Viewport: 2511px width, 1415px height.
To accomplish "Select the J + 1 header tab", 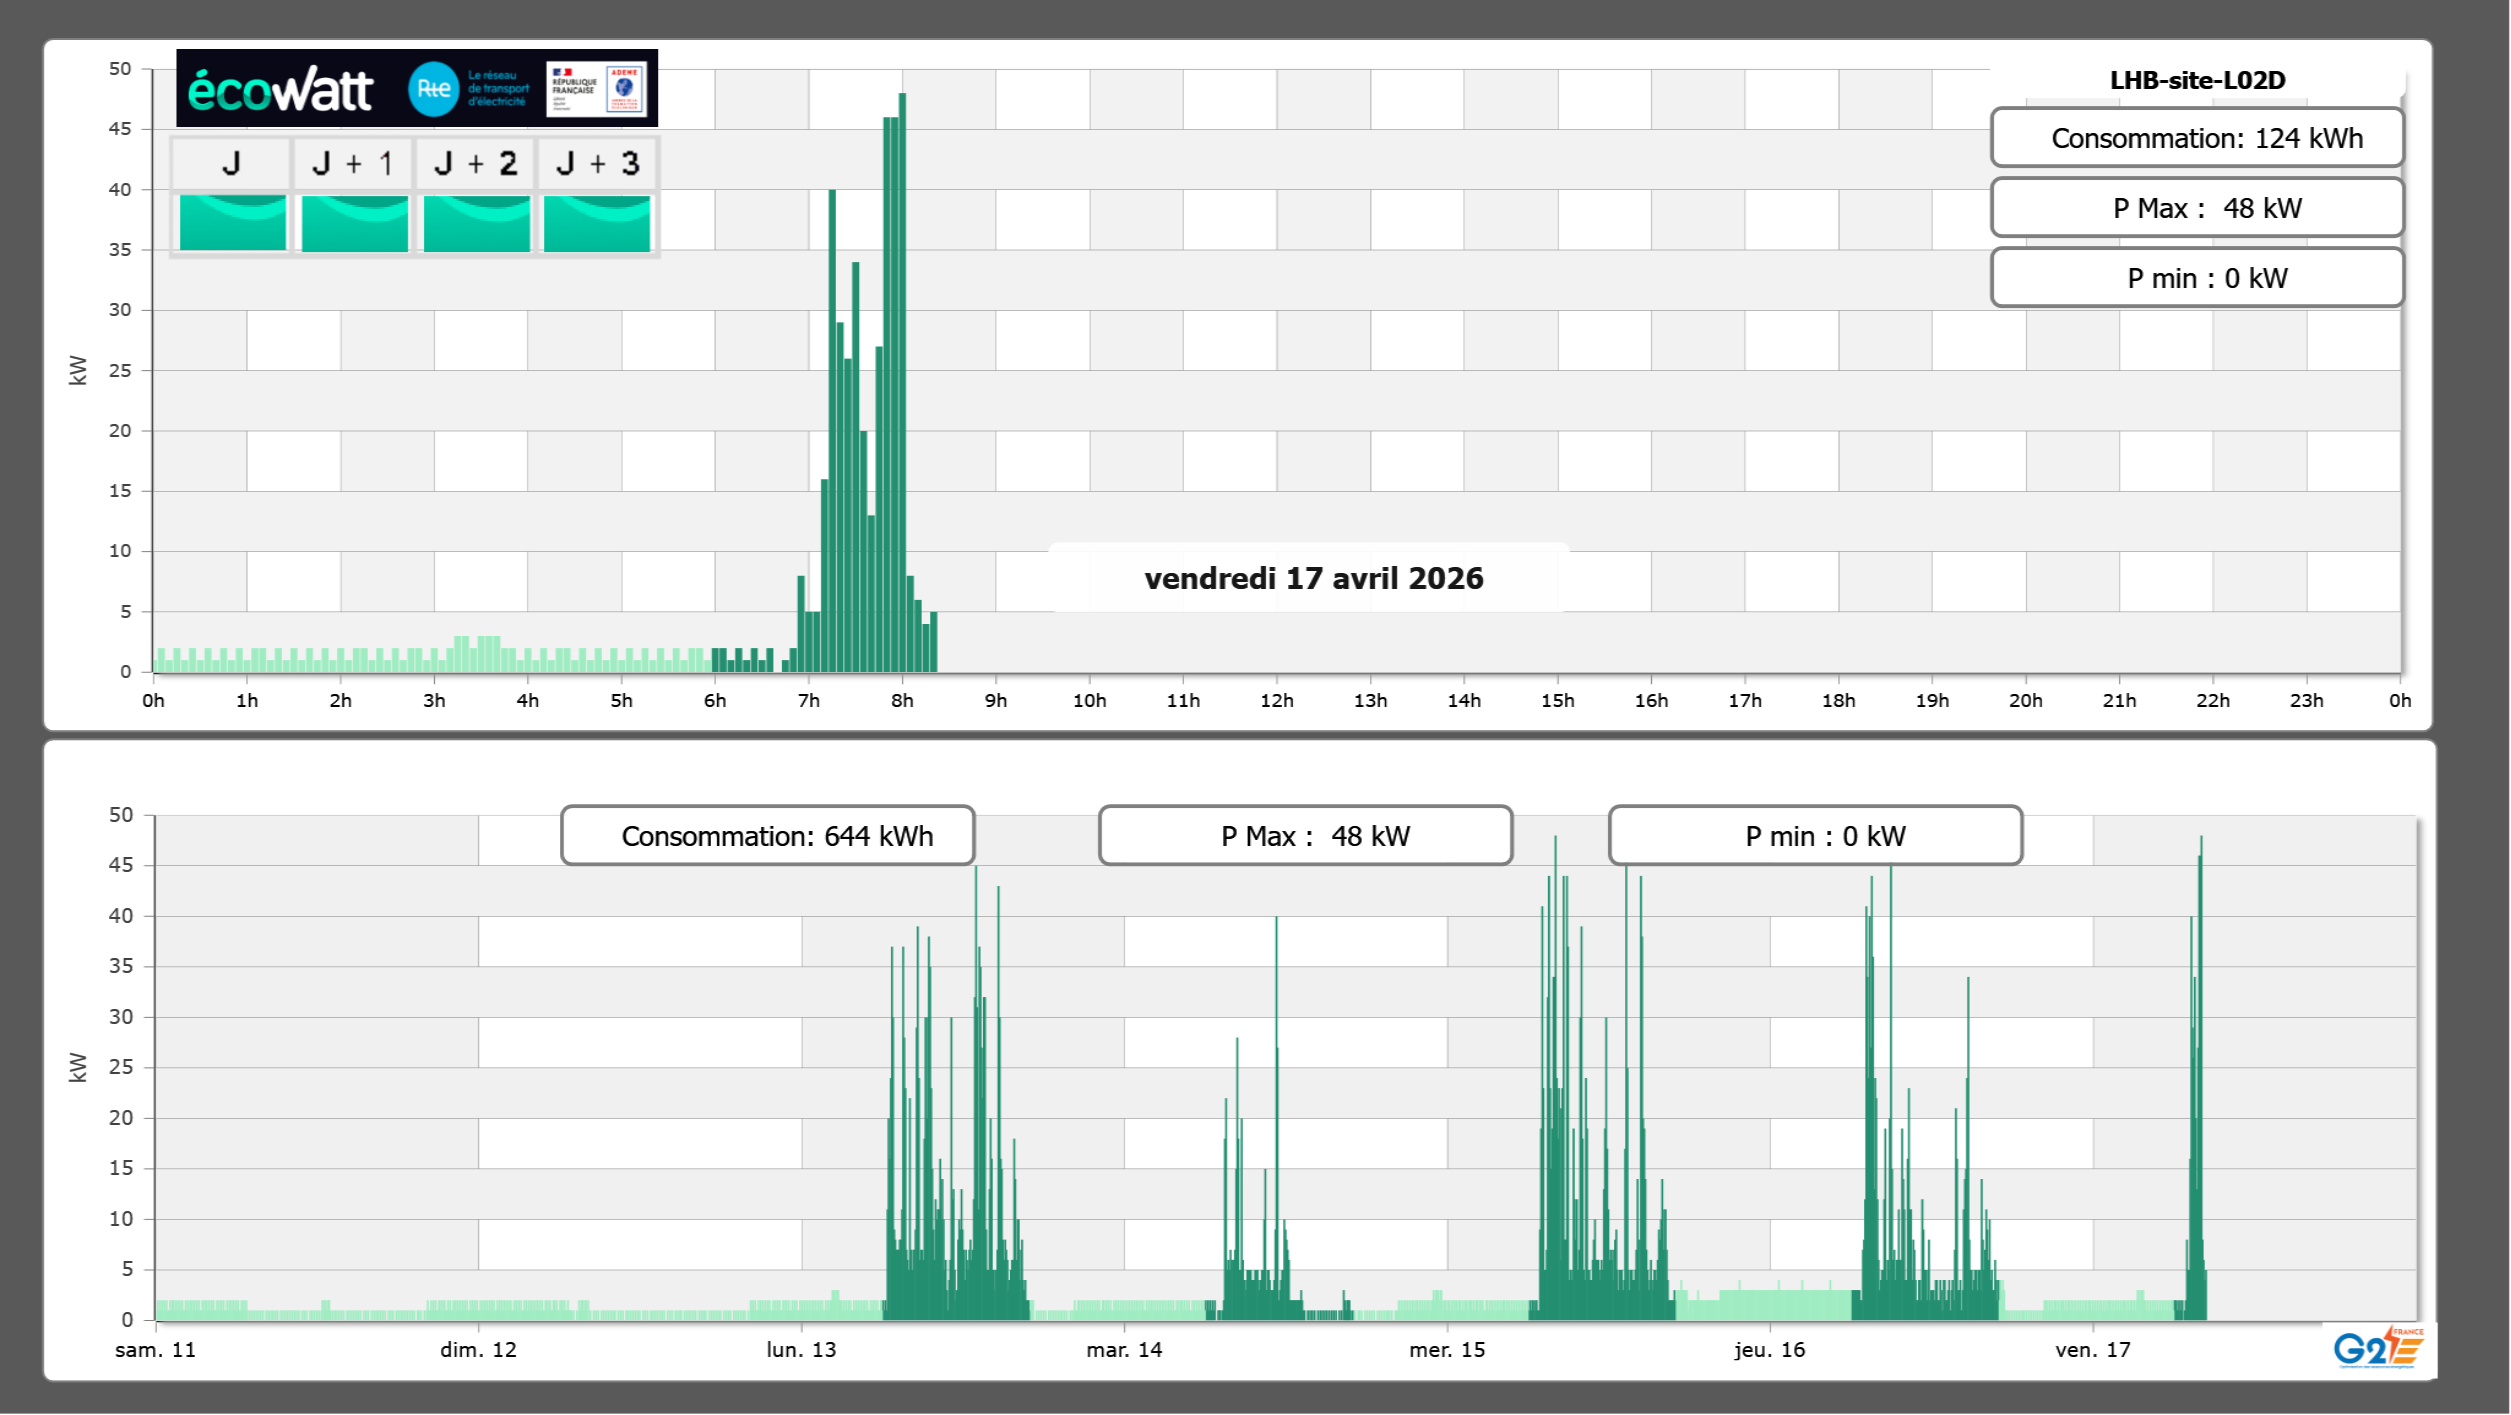I will point(353,163).
